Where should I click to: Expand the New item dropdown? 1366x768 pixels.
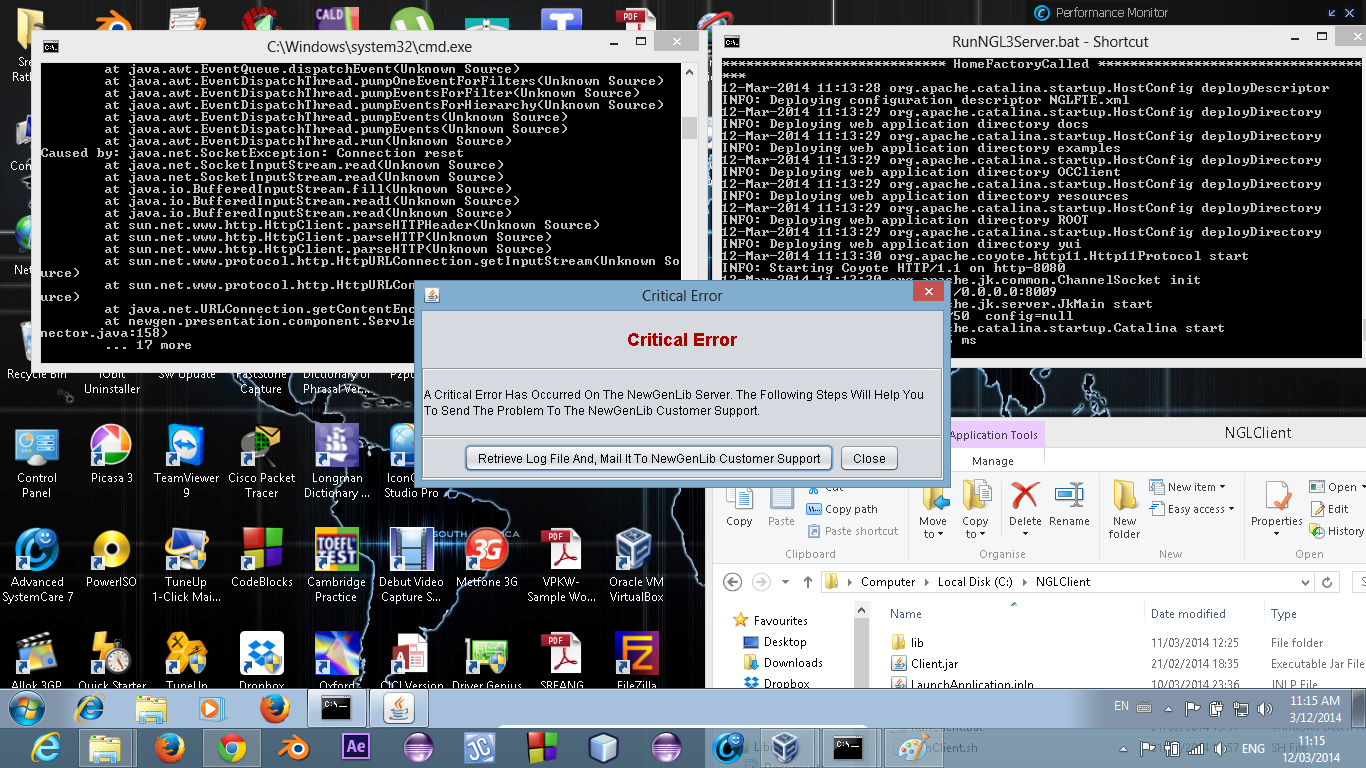(x=1190, y=487)
